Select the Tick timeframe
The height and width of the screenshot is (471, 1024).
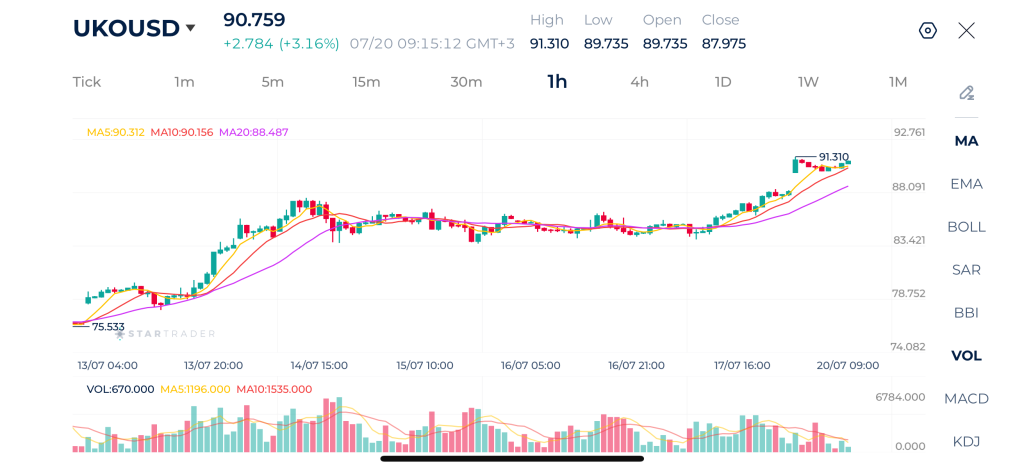click(x=87, y=82)
